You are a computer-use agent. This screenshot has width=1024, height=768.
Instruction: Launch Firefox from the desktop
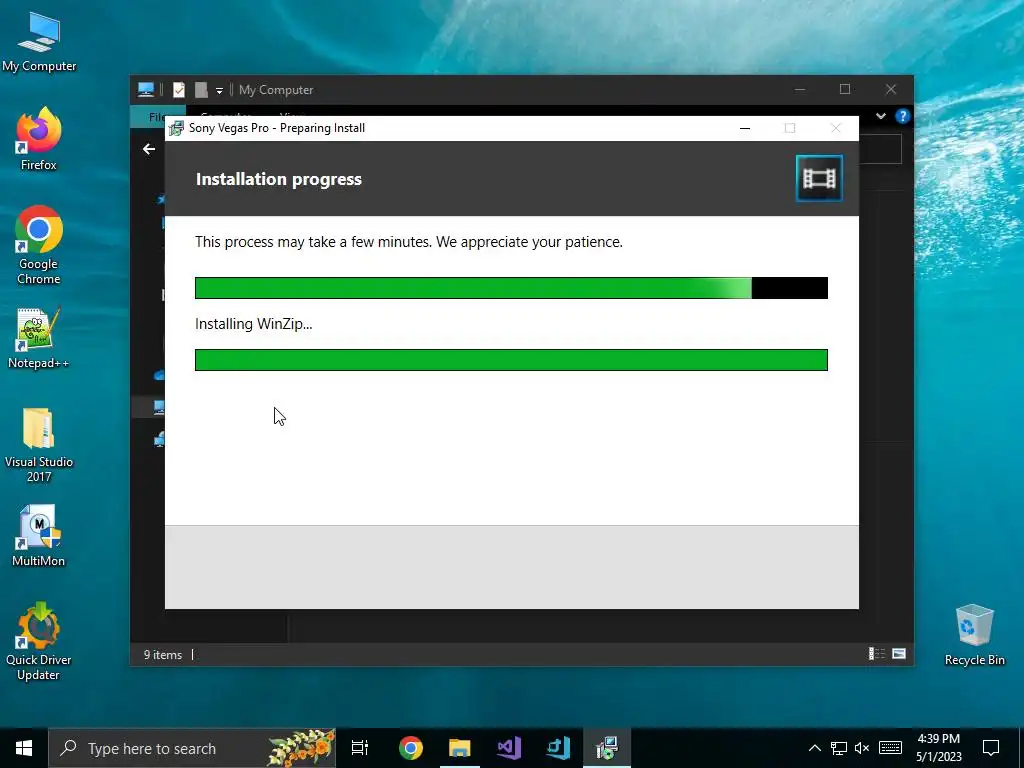tap(39, 138)
